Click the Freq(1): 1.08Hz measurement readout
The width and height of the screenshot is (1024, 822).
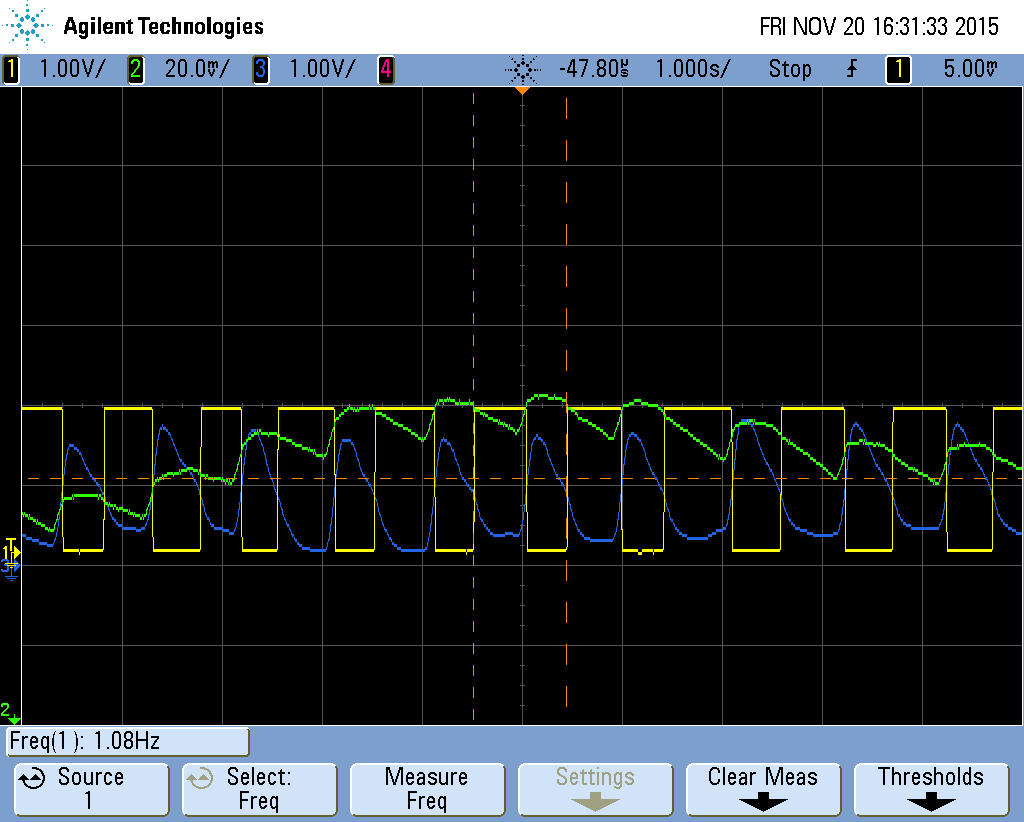[126, 741]
